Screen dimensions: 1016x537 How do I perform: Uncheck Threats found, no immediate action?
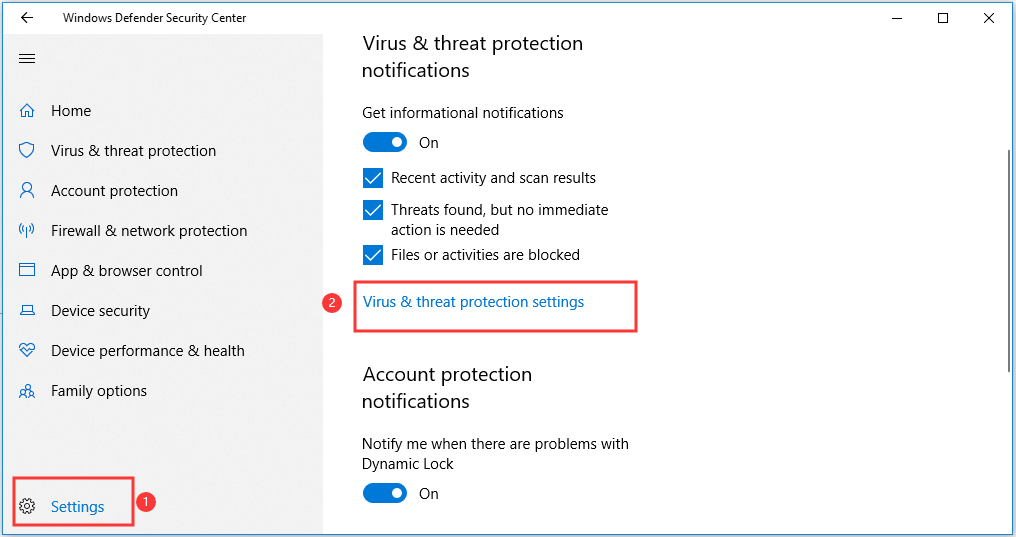(x=373, y=211)
